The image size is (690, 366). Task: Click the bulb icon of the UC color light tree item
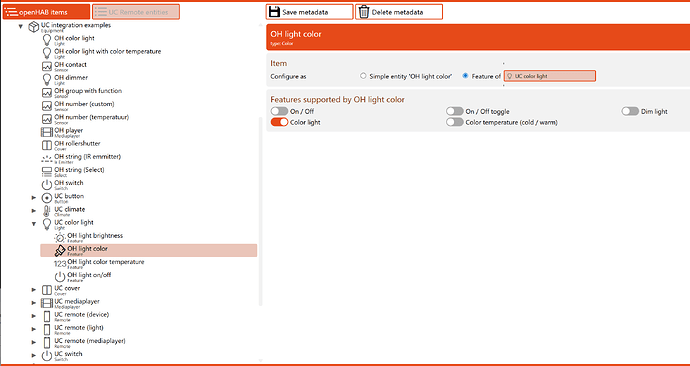pos(47,224)
